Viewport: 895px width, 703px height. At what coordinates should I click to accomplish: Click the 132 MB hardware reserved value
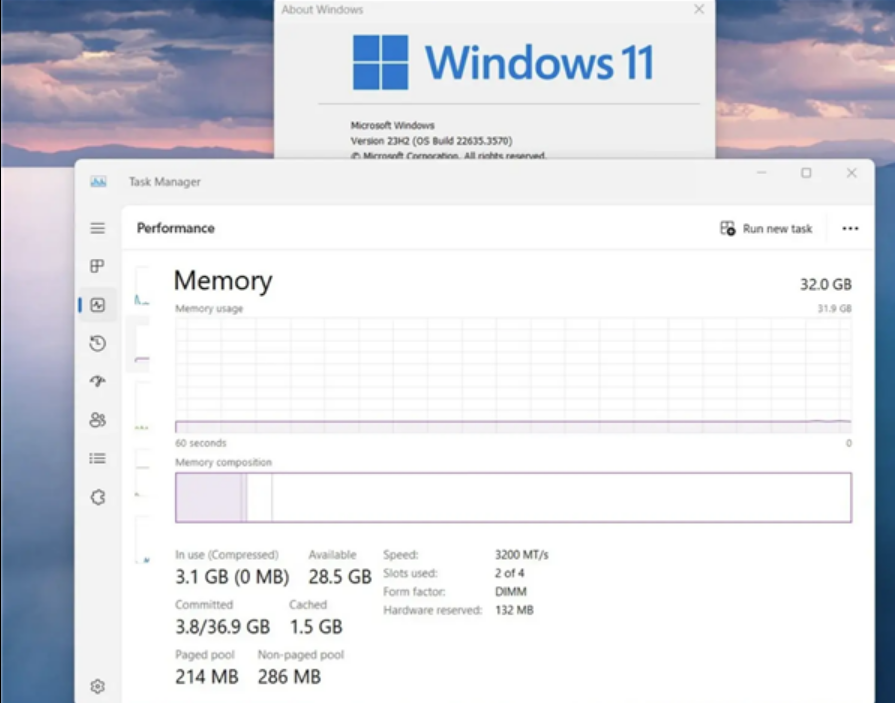(514, 610)
